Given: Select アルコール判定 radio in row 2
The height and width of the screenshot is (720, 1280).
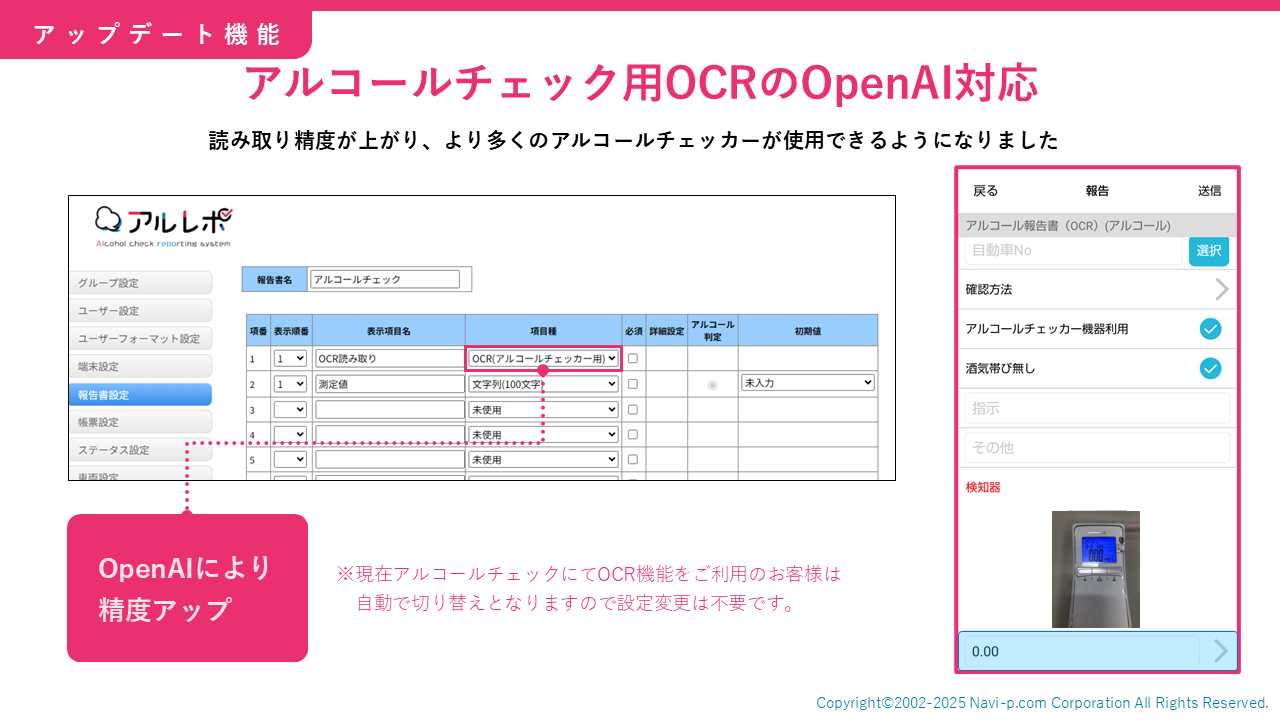Looking at the screenshot, I should (x=712, y=385).
